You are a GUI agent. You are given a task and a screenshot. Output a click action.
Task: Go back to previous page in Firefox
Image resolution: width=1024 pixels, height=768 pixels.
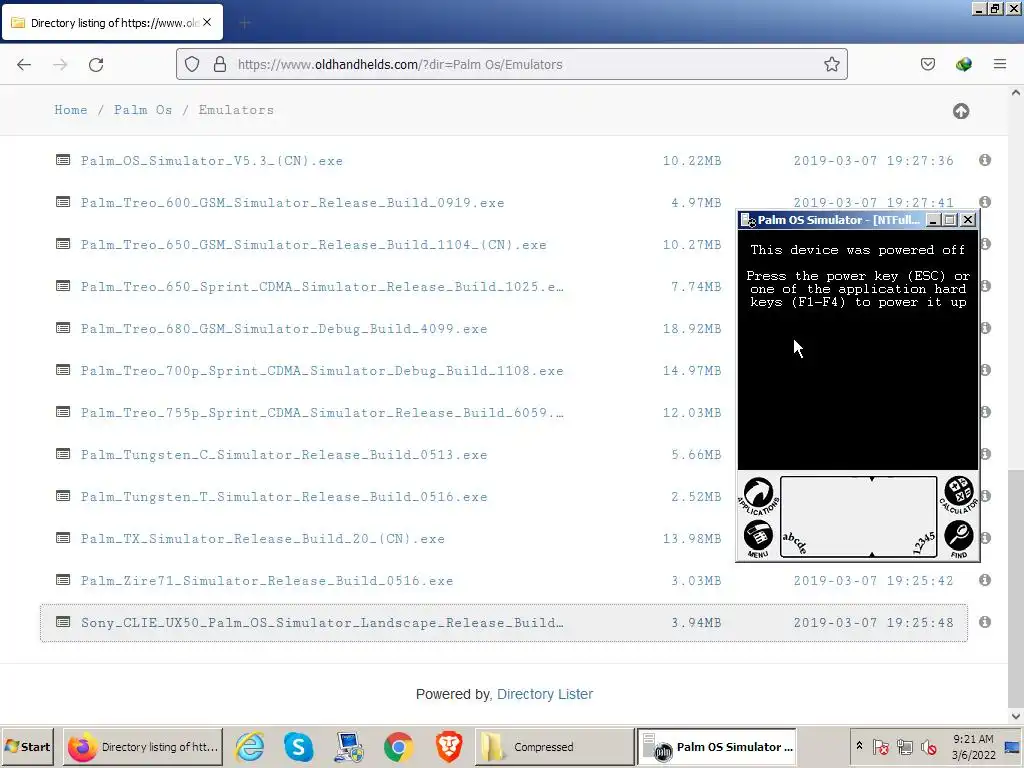(x=24, y=64)
